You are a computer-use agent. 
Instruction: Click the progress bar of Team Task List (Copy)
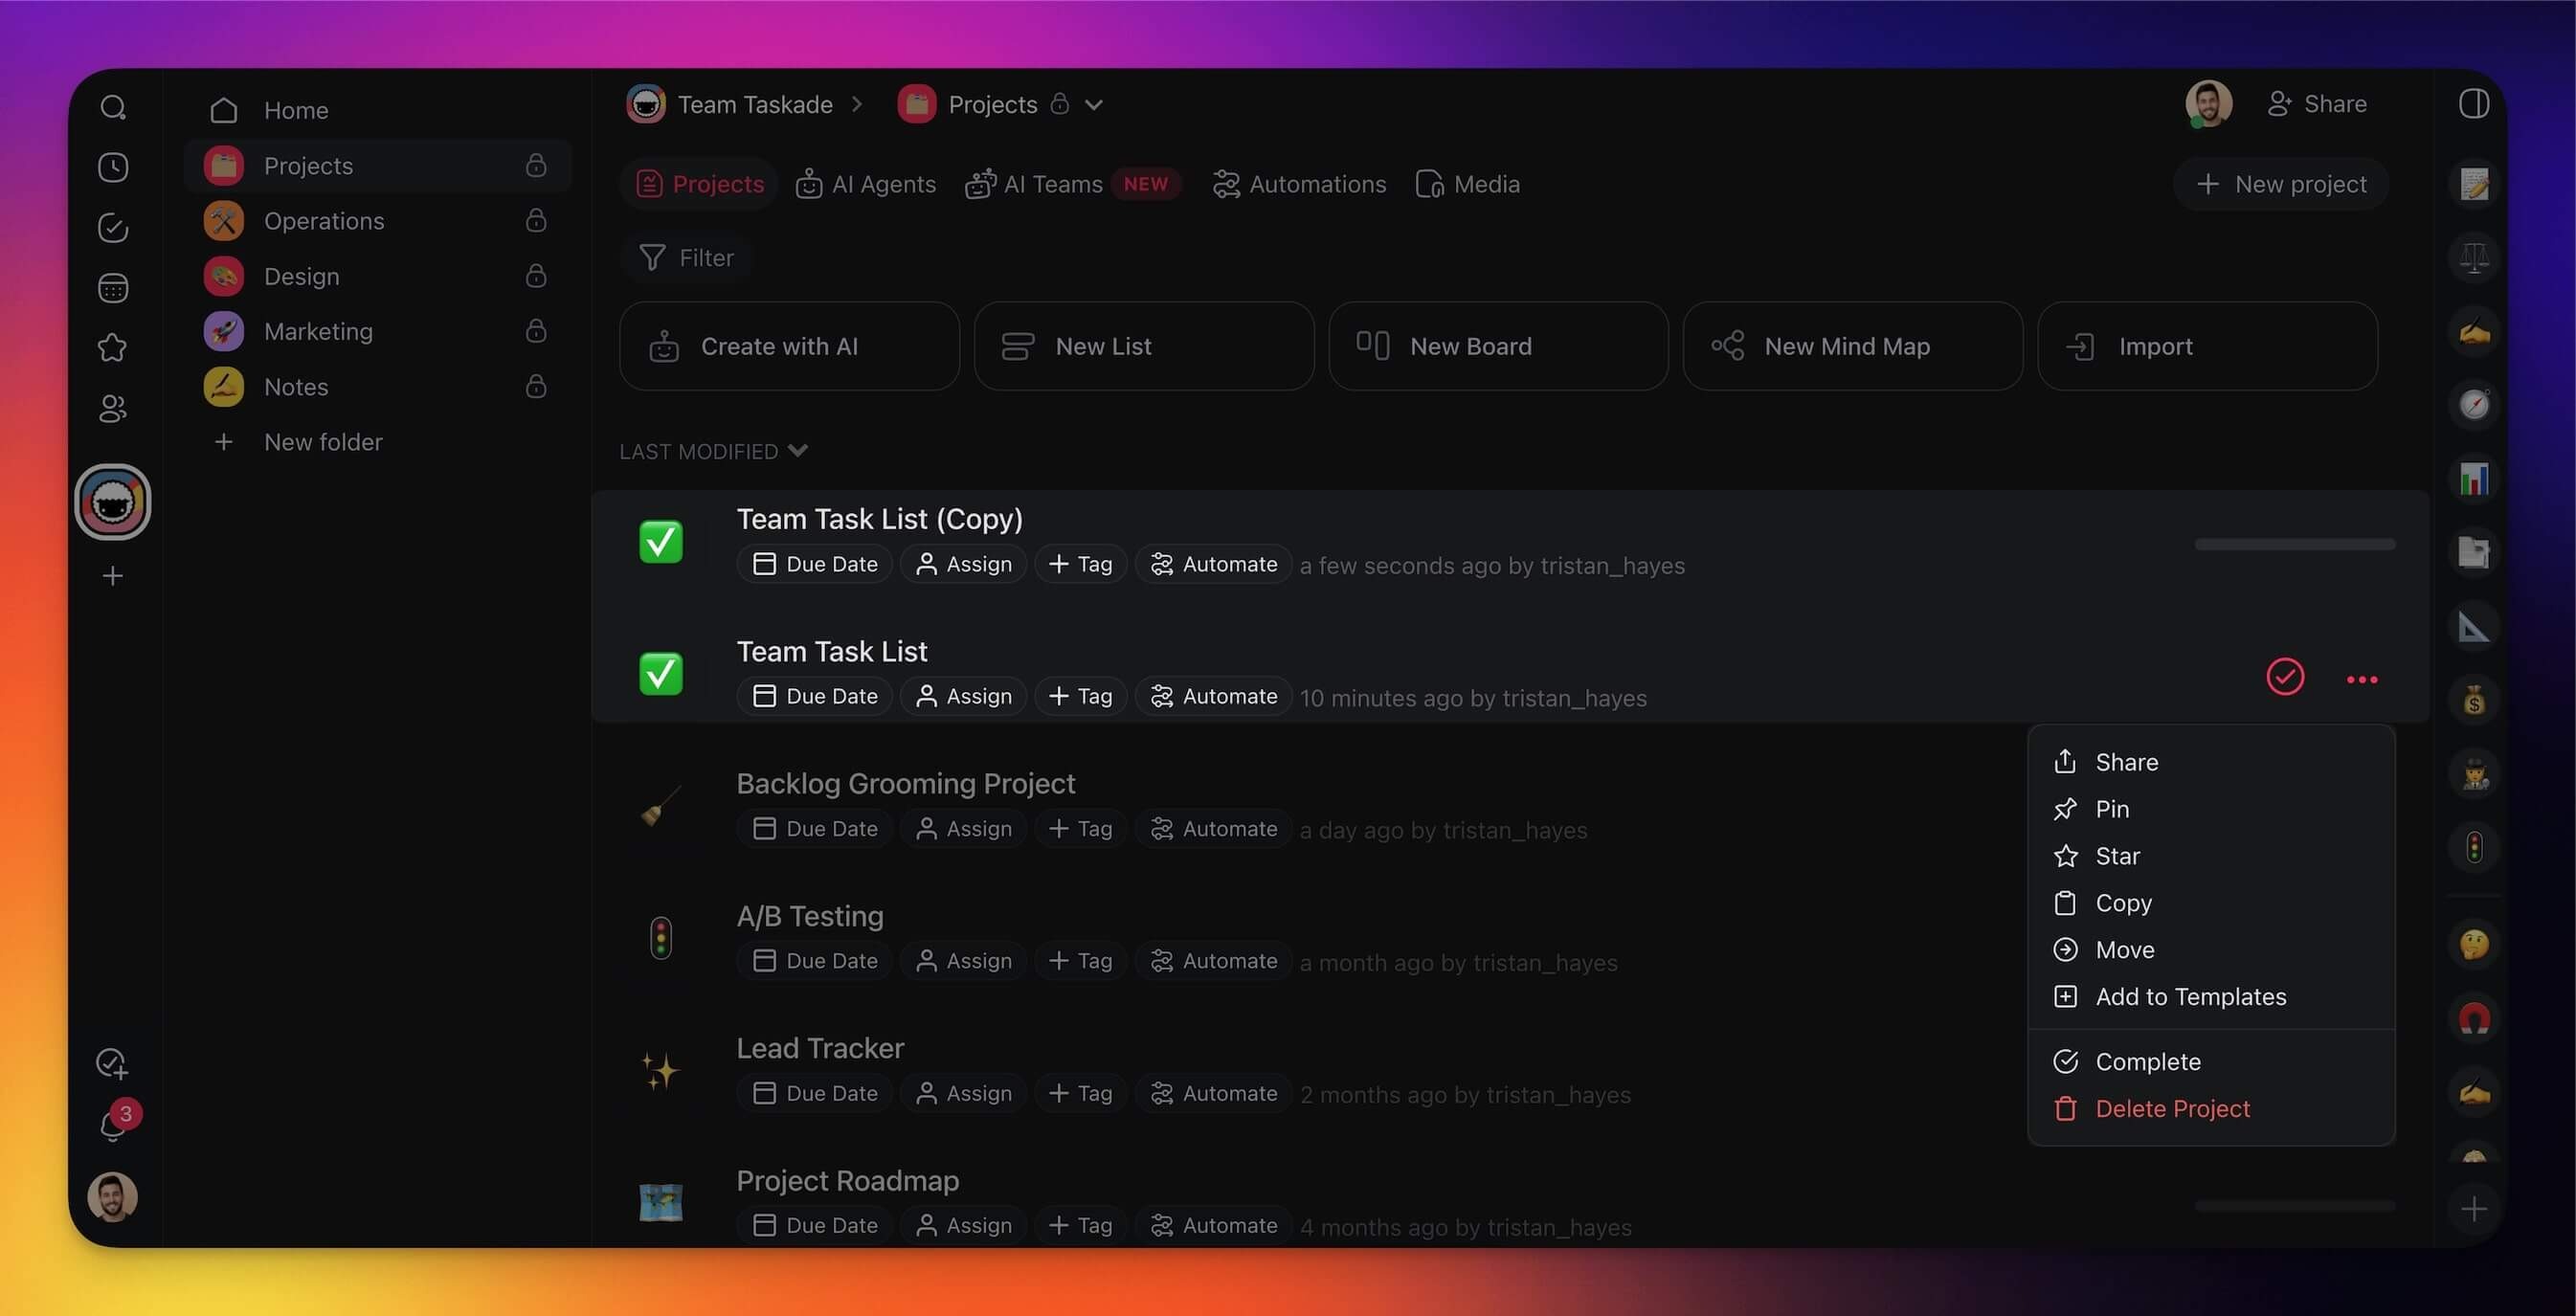(x=2294, y=544)
